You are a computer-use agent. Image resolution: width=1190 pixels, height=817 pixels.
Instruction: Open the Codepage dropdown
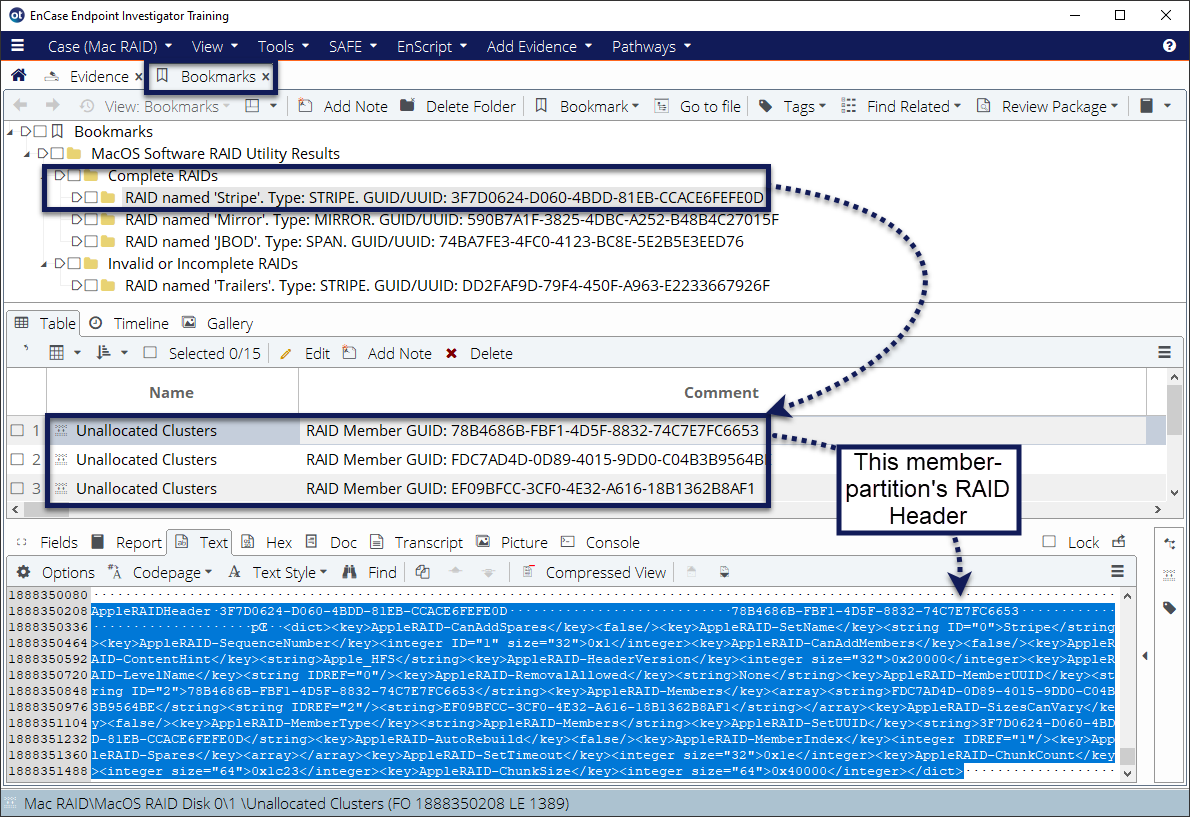pyautogui.click(x=172, y=572)
